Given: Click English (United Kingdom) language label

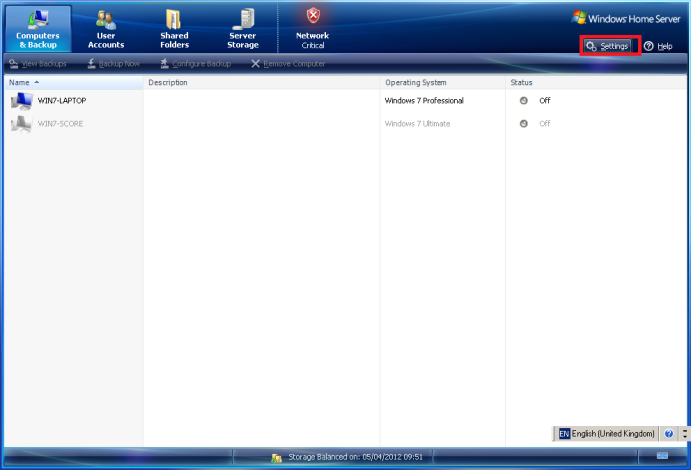Looking at the screenshot, I should (x=613, y=434).
